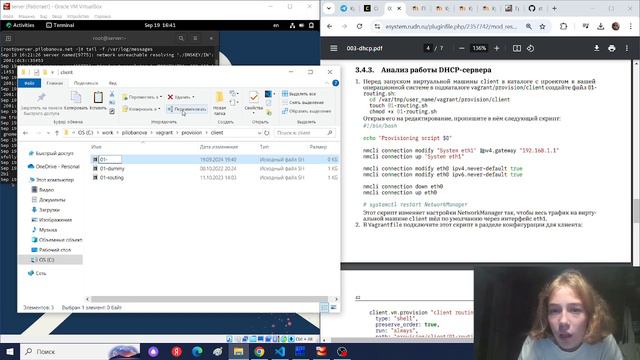Click the Copy (Копировать) ribbon icon
Image resolution: width=640 pixels, height=360 pixels.
pos(76,101)
